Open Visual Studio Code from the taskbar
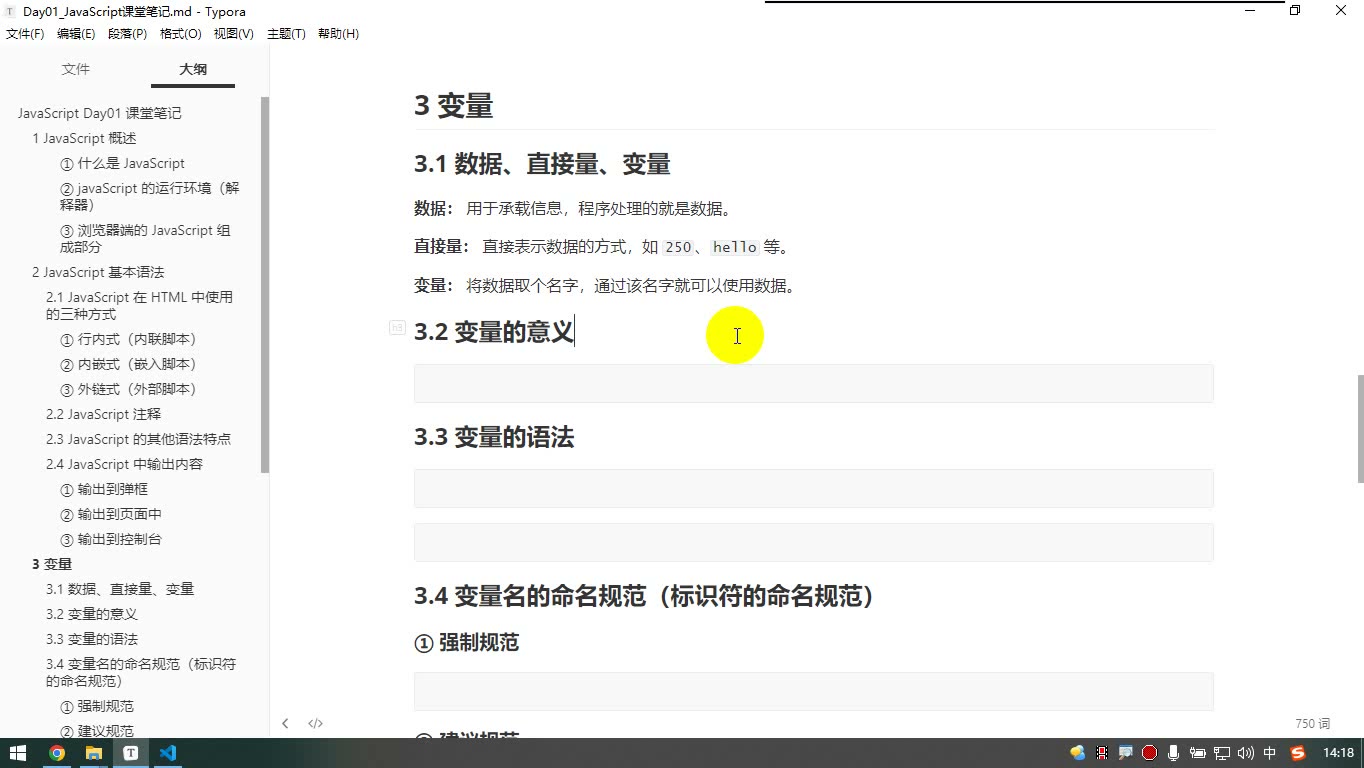The image size is (1364, 768). pyautogui.click(x=167, y=753)
